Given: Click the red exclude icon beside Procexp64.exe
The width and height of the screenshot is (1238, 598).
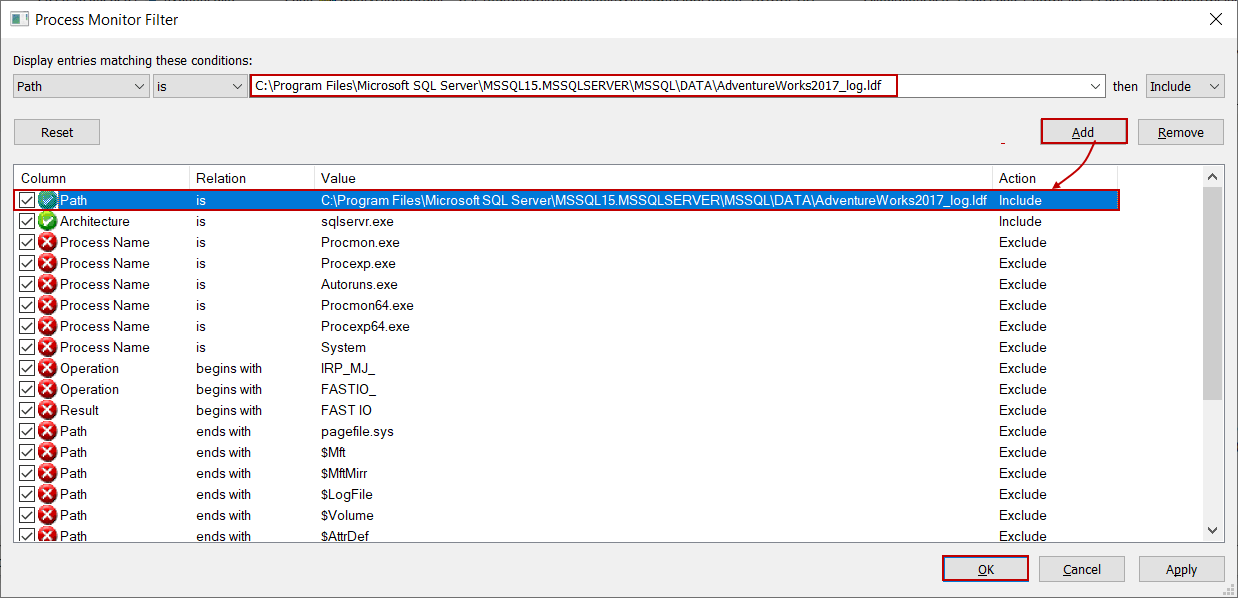Looking at the screenshot, I should pos(46,325).
